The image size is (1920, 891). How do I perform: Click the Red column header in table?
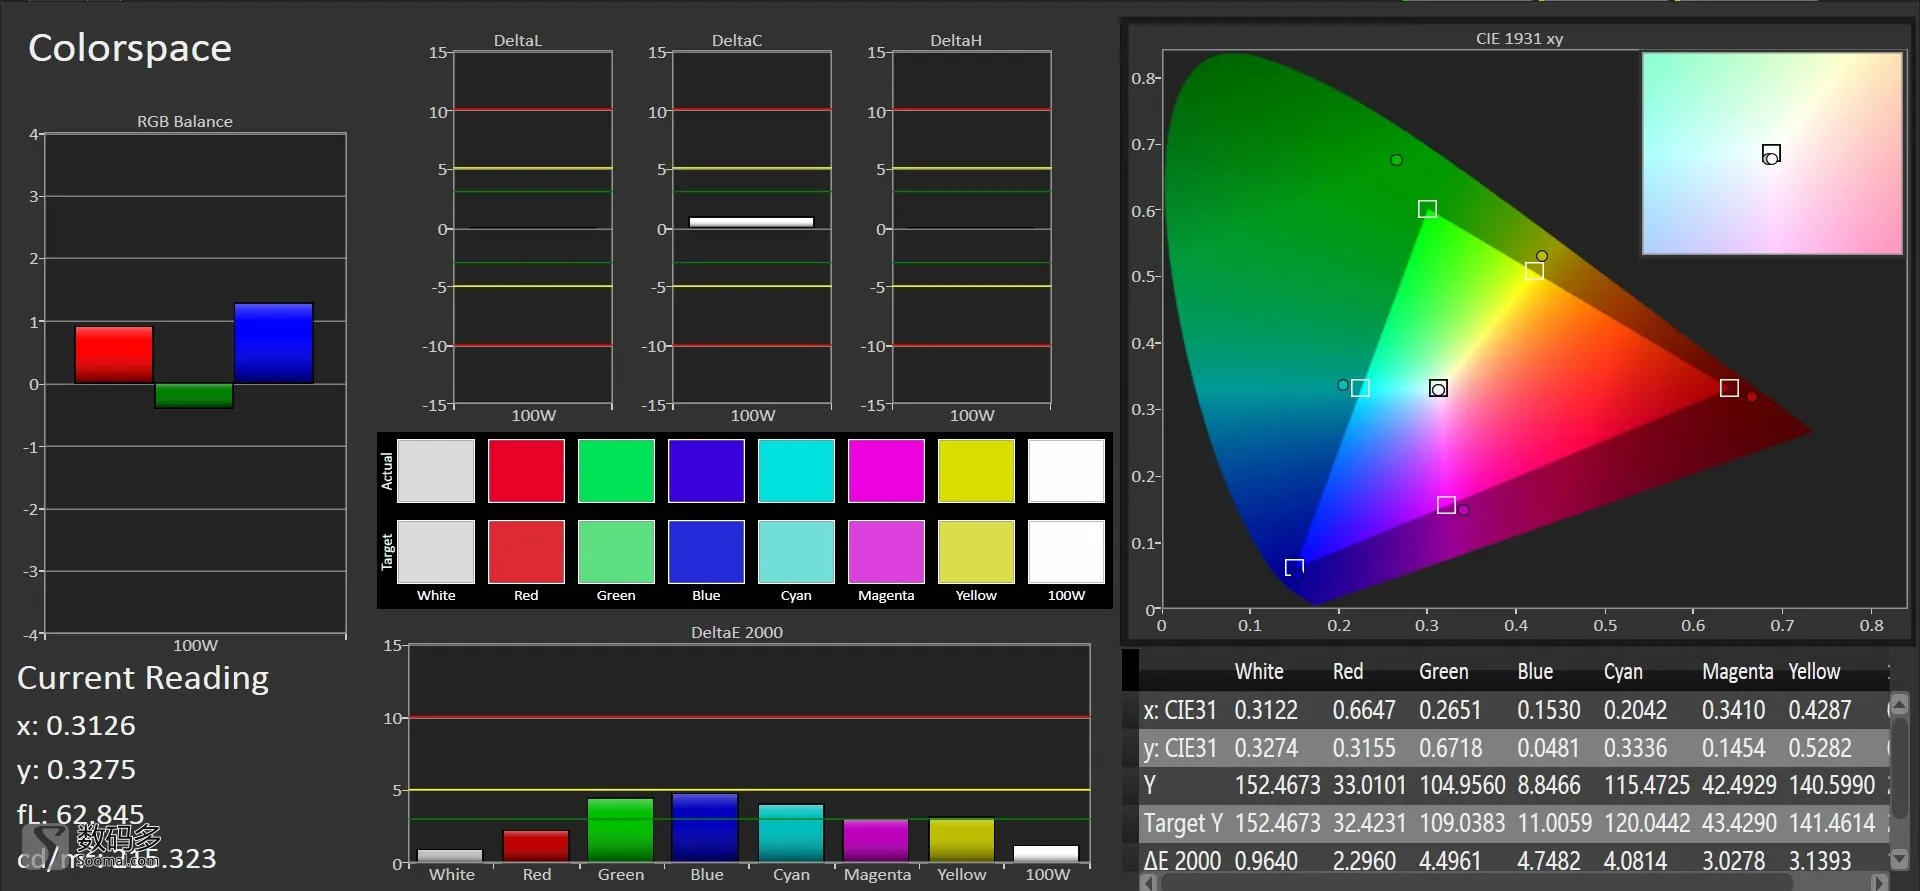(1348, 672)
